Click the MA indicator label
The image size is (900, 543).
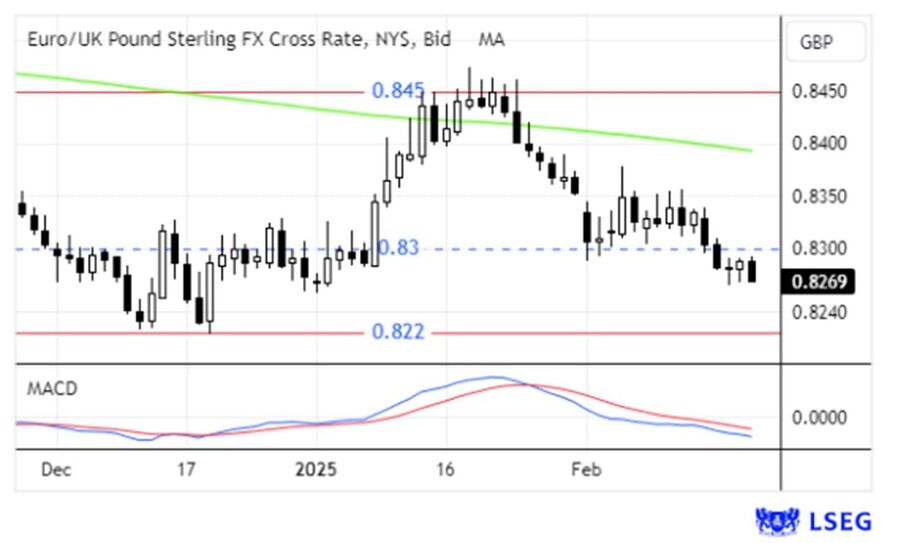point(492,40)
